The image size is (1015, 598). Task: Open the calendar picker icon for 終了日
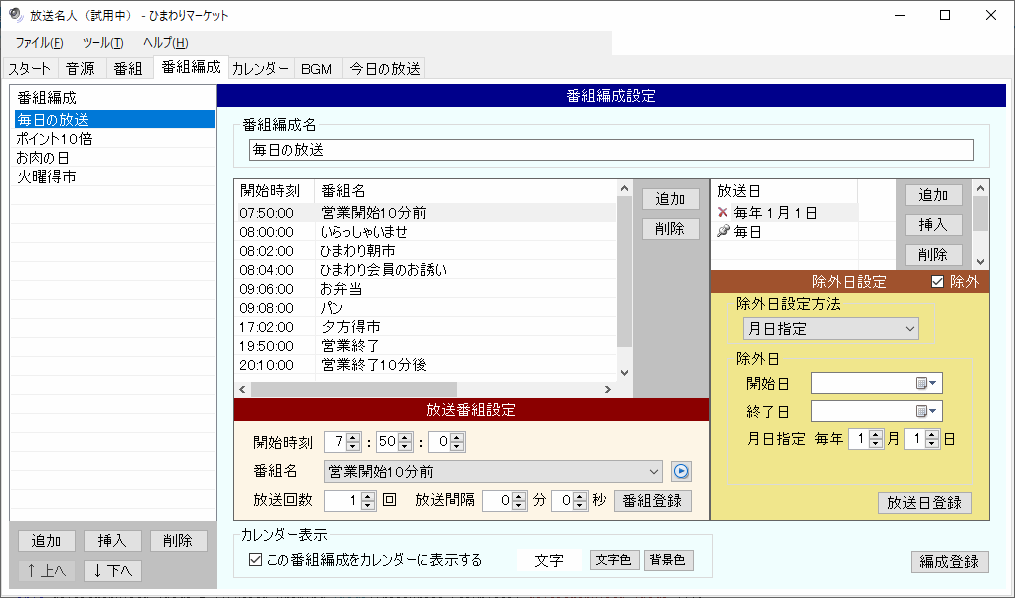pyautogui.click(x=924, y=411)
